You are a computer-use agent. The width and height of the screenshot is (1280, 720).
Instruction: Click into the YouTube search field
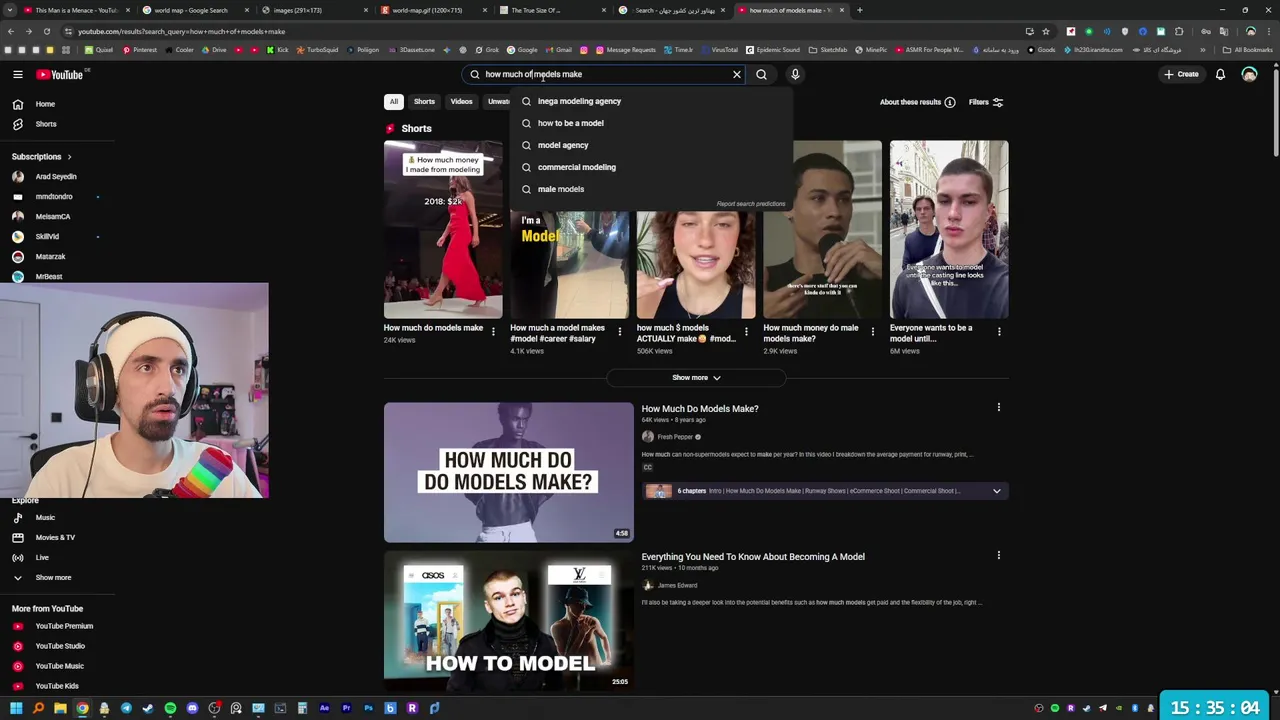coord(605,74)
